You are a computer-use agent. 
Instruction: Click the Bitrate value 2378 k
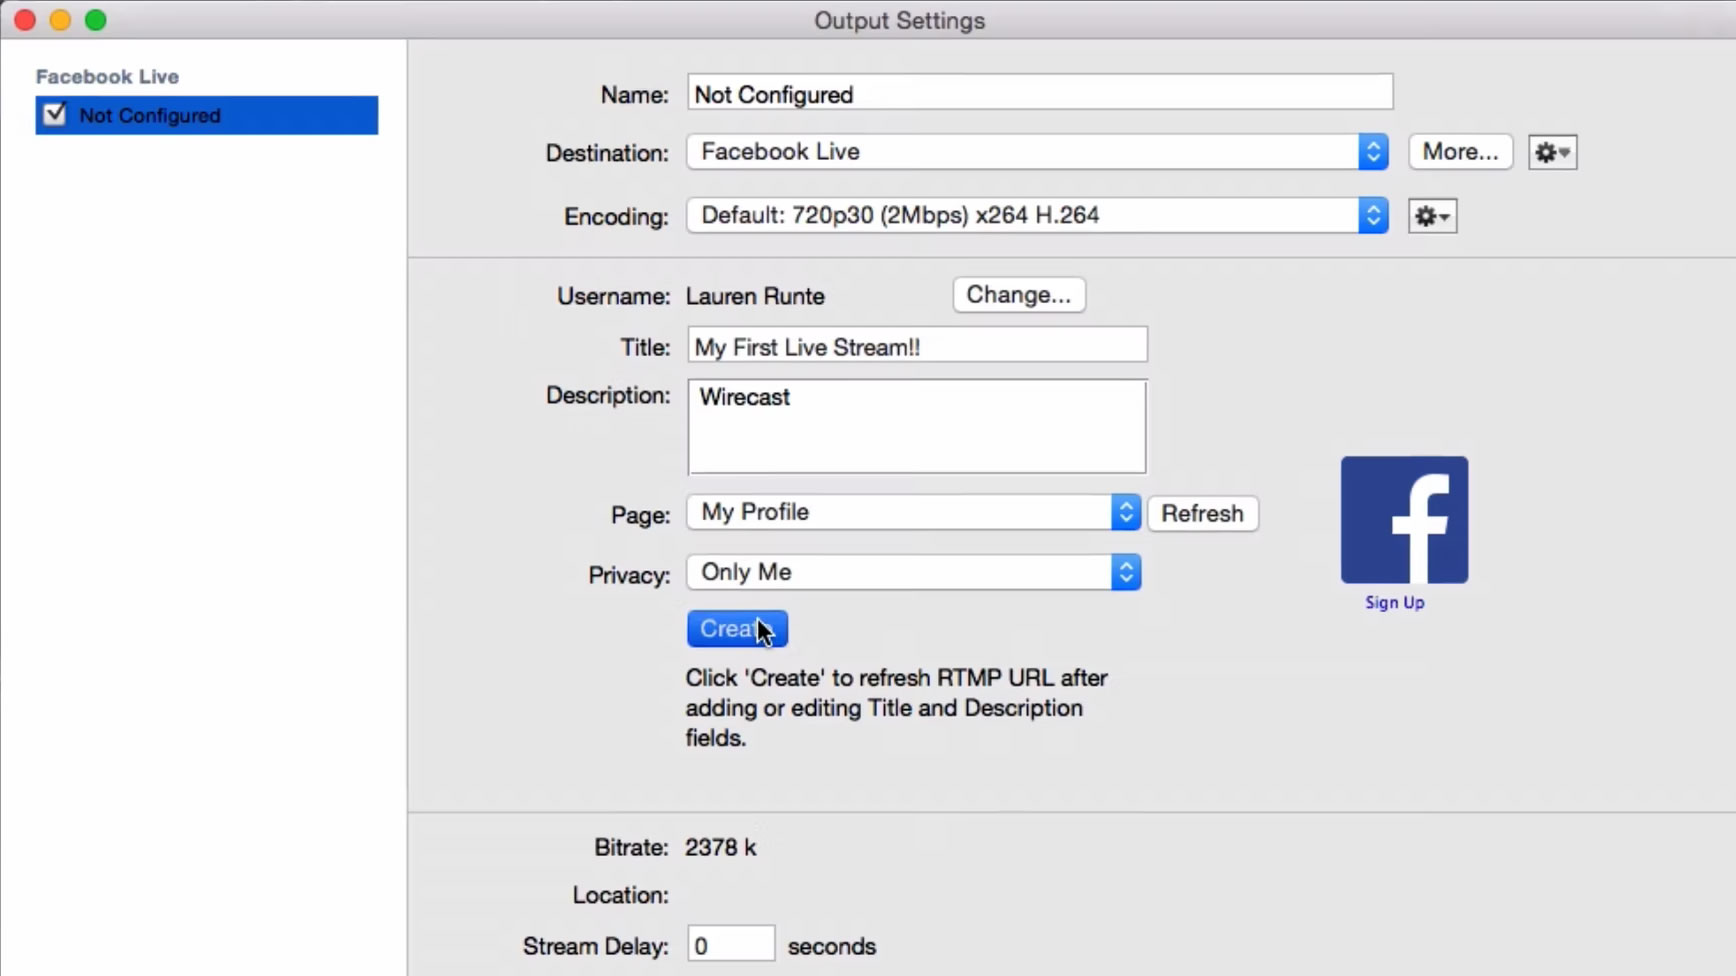[720, 847]
